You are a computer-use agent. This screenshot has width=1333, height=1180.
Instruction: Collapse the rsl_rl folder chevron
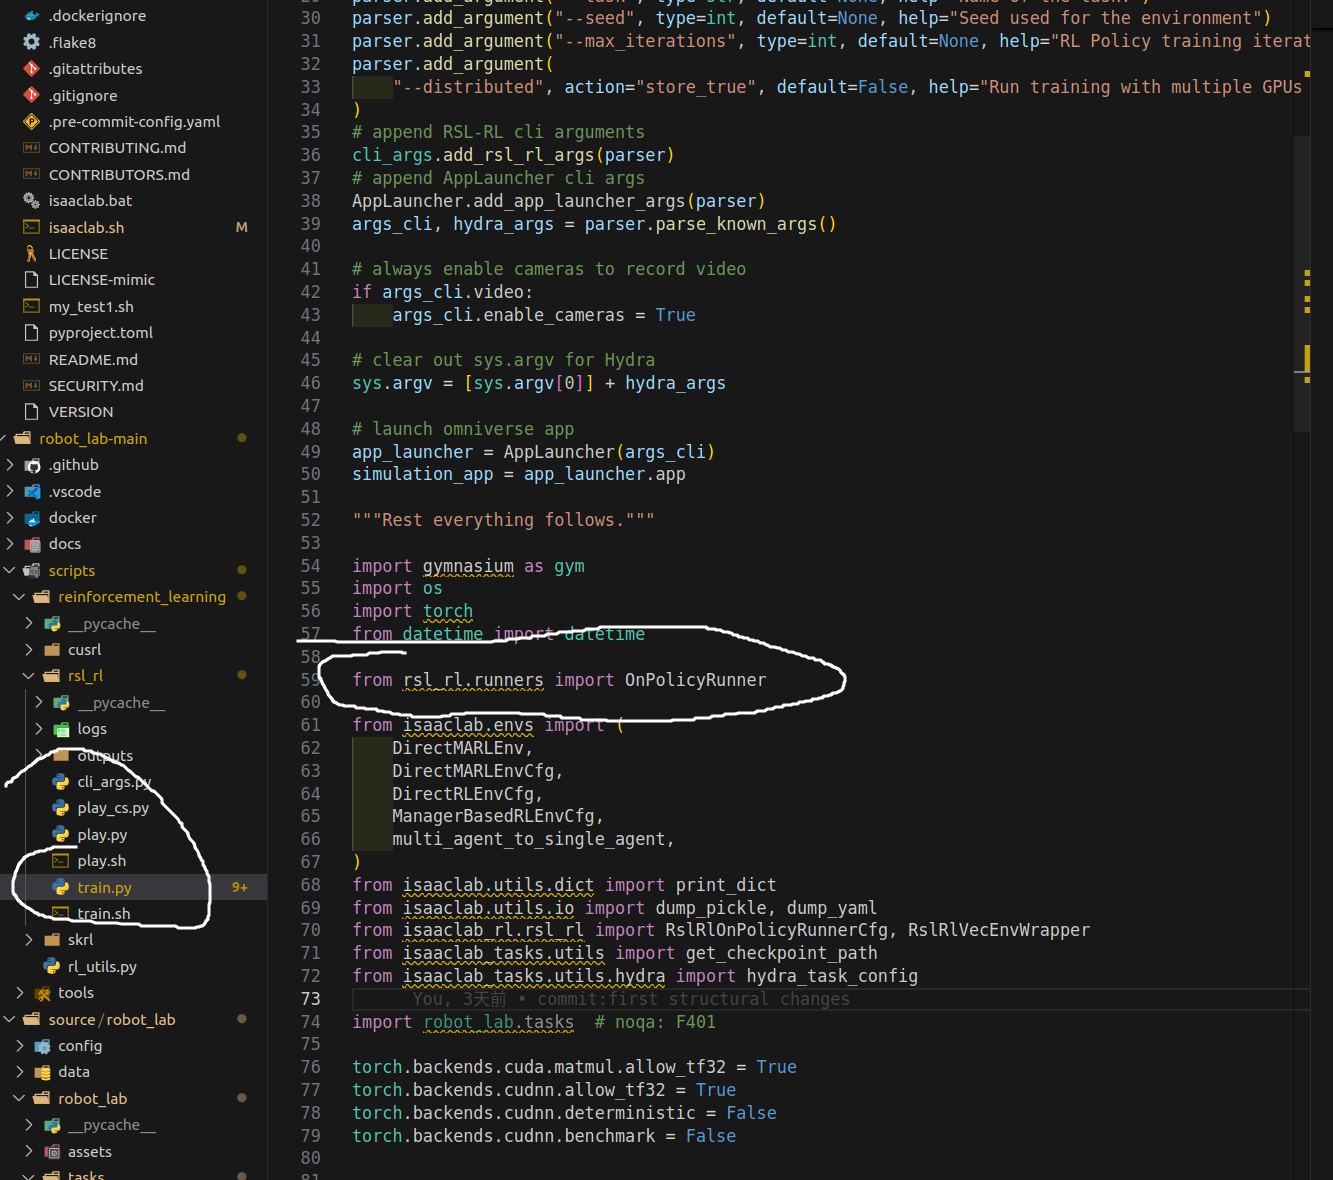pyautogui.click(x=29, y=676)
